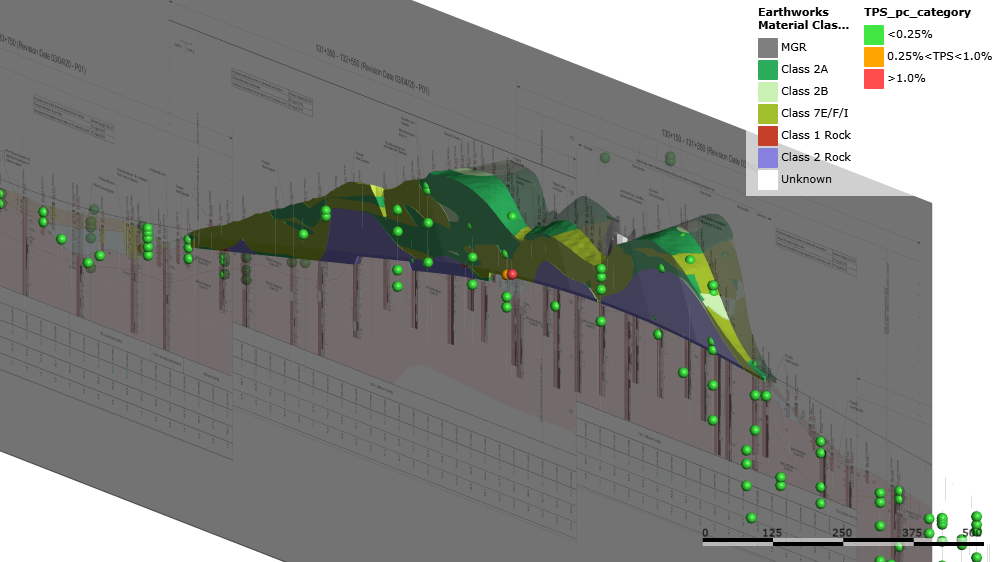Click the orange 0.25%<TPS<1.0% swatch
This screenshot has height=562, width=1000.
[874, 57]
